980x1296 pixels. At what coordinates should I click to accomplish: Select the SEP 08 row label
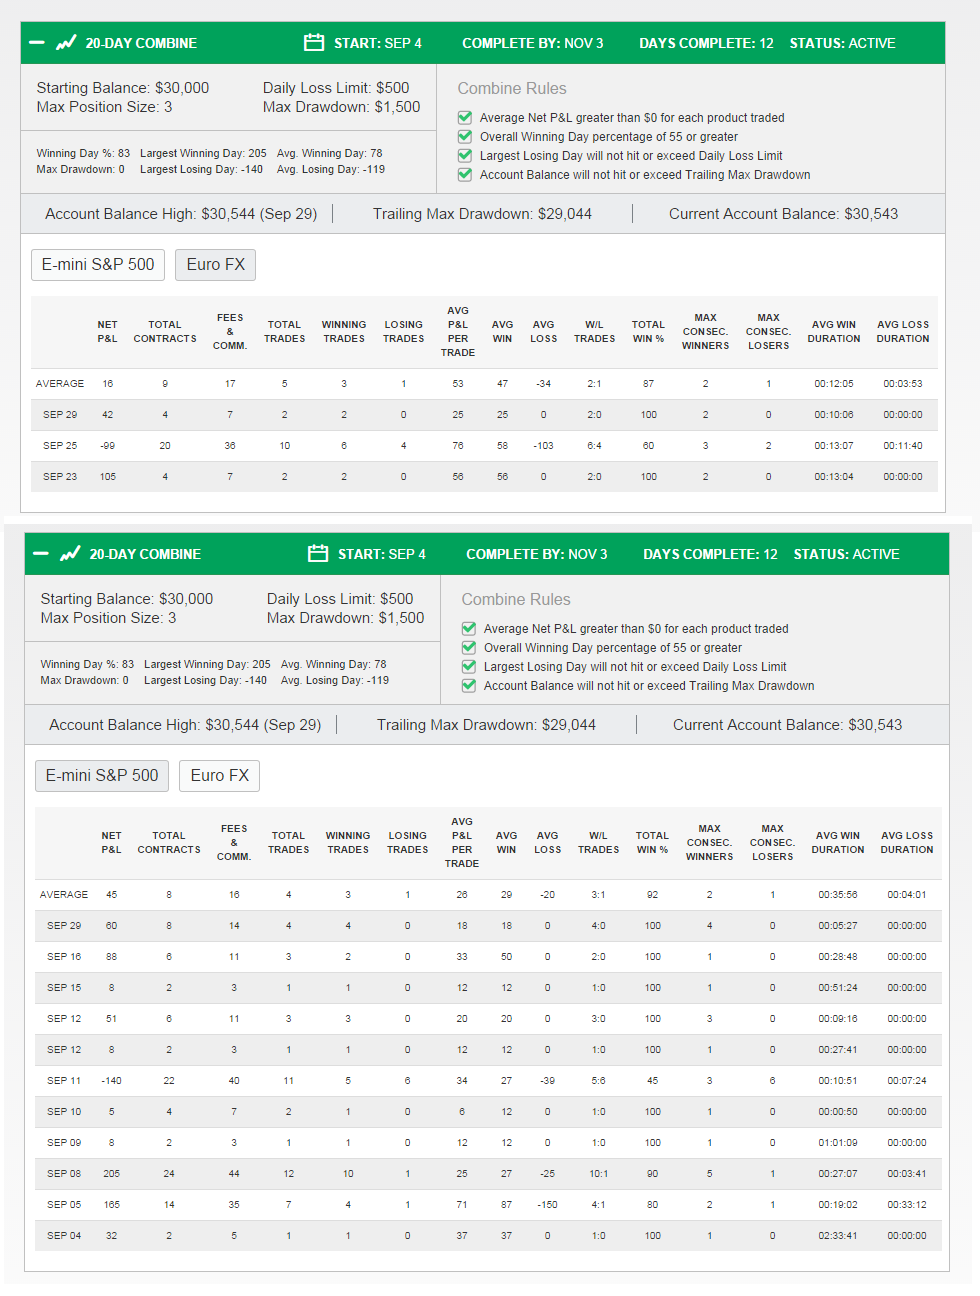coord(64,1174)
